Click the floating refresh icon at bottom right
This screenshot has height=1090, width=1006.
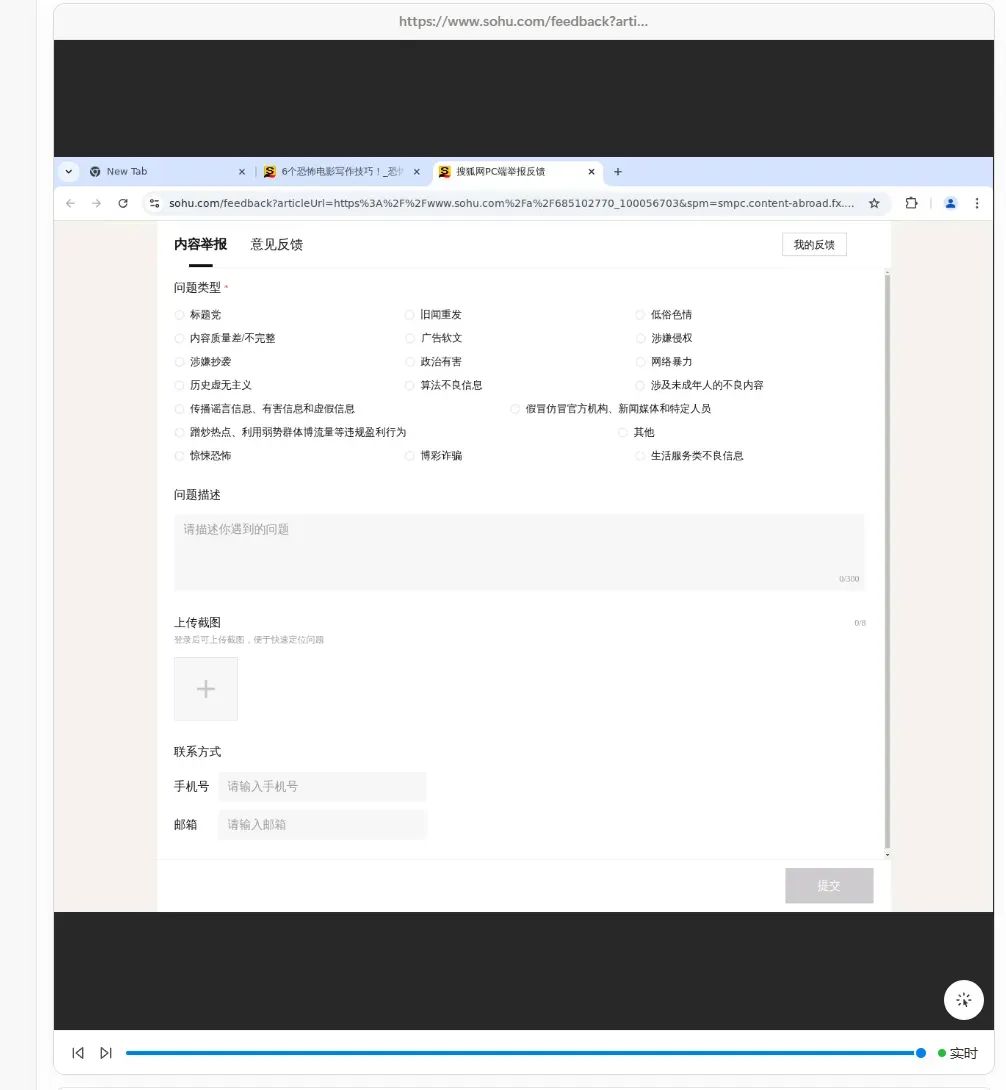(963, 999)
